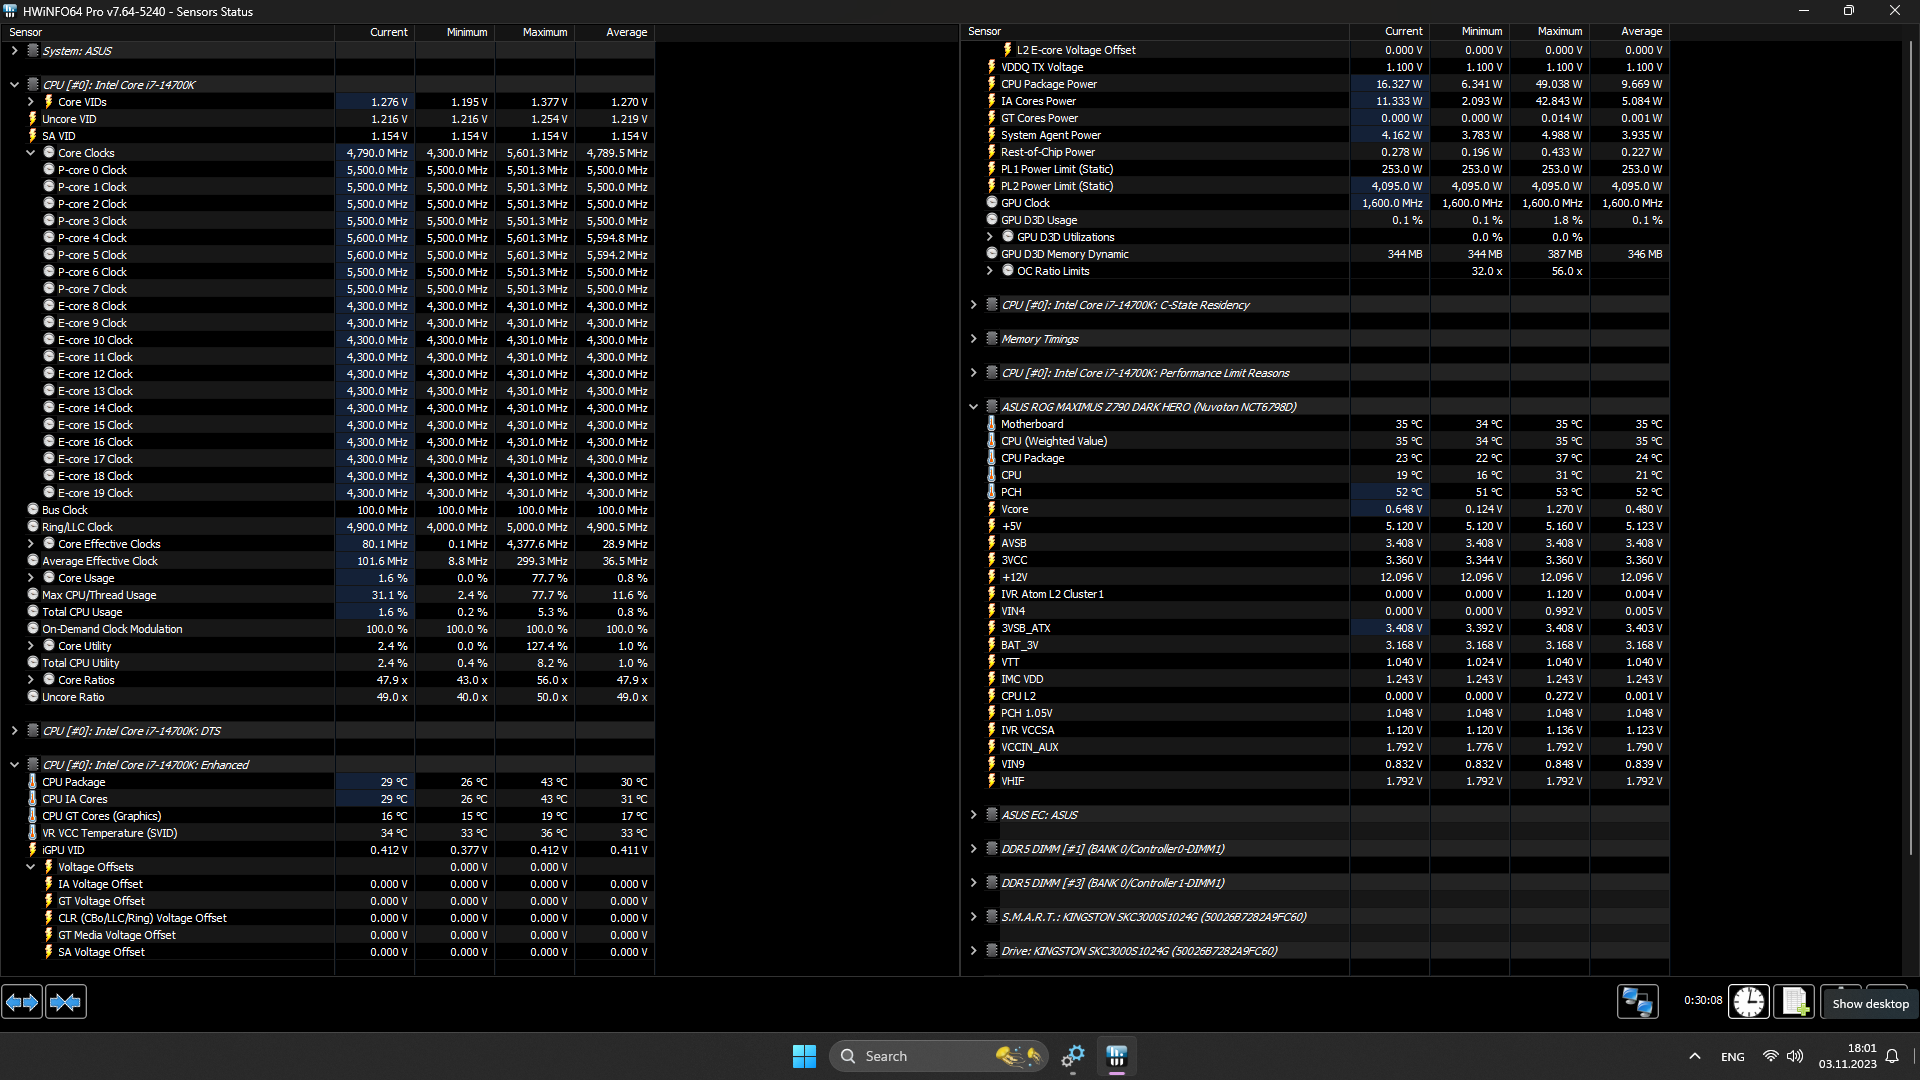
Task: Click the expand layout arrows button
Action: click(22, 1002)
